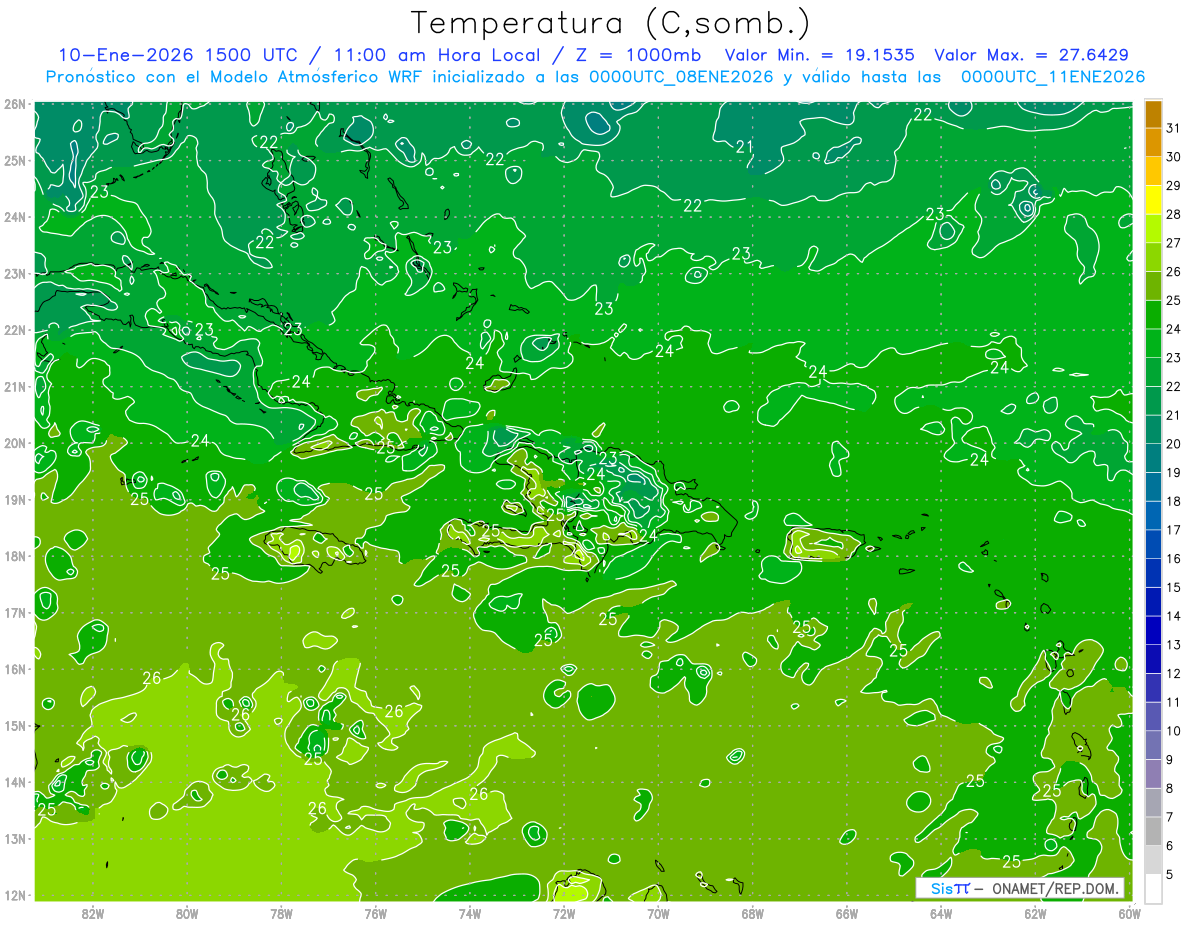Click the color scale label '18'
Image resolution: width=1200 pixels, height=927 pixels.
point(1174,501)
